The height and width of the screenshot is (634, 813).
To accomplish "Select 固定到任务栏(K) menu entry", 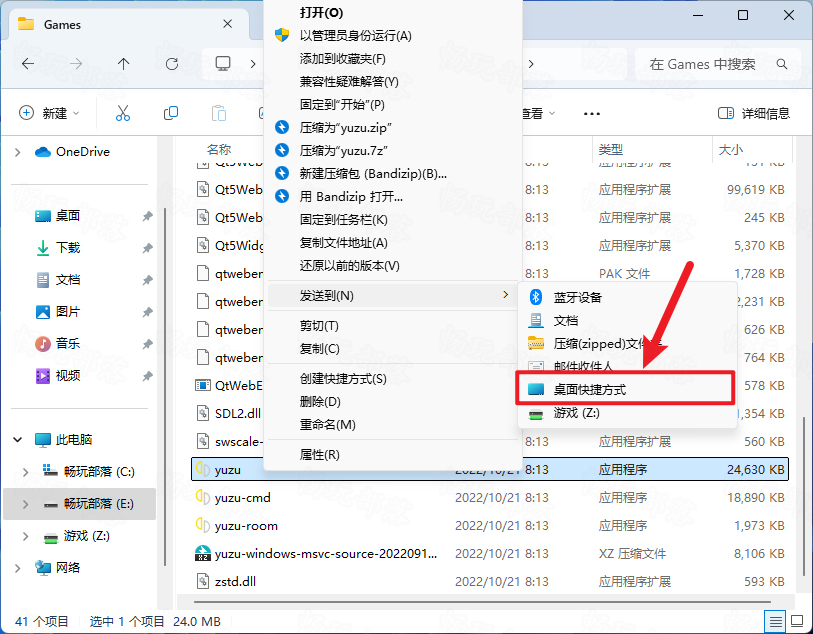I will [393, 220].
